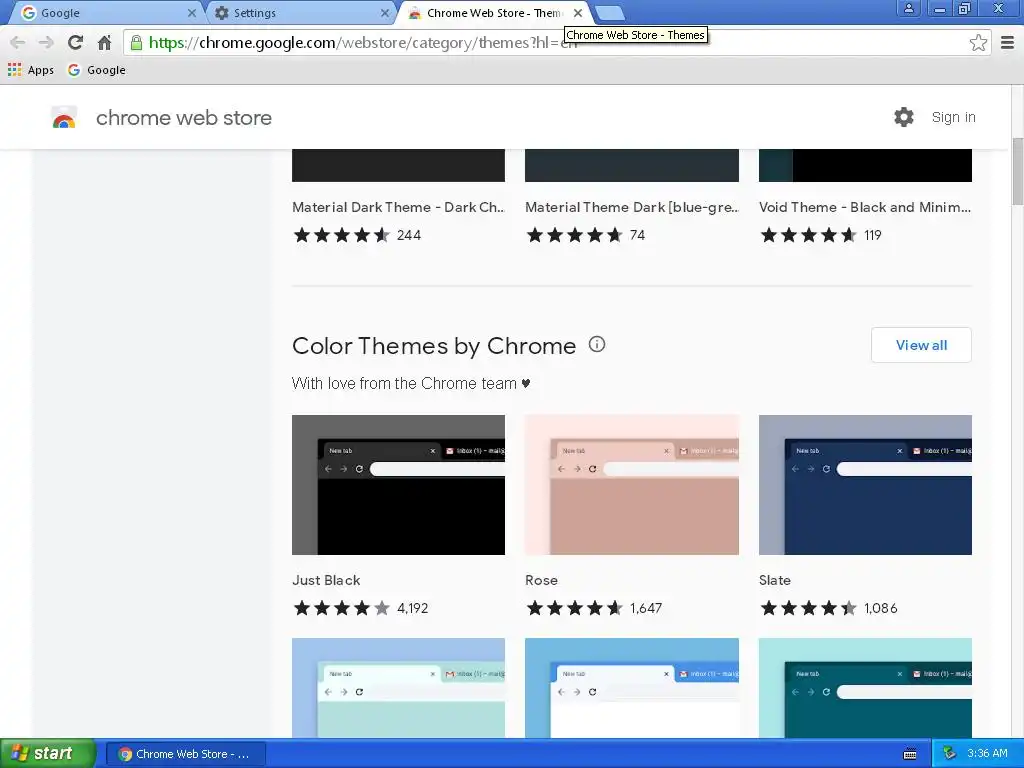Click the 74 rating stars of Material Theme Dark
Screen dimensions: 1024x768
(x=574, y=235)
